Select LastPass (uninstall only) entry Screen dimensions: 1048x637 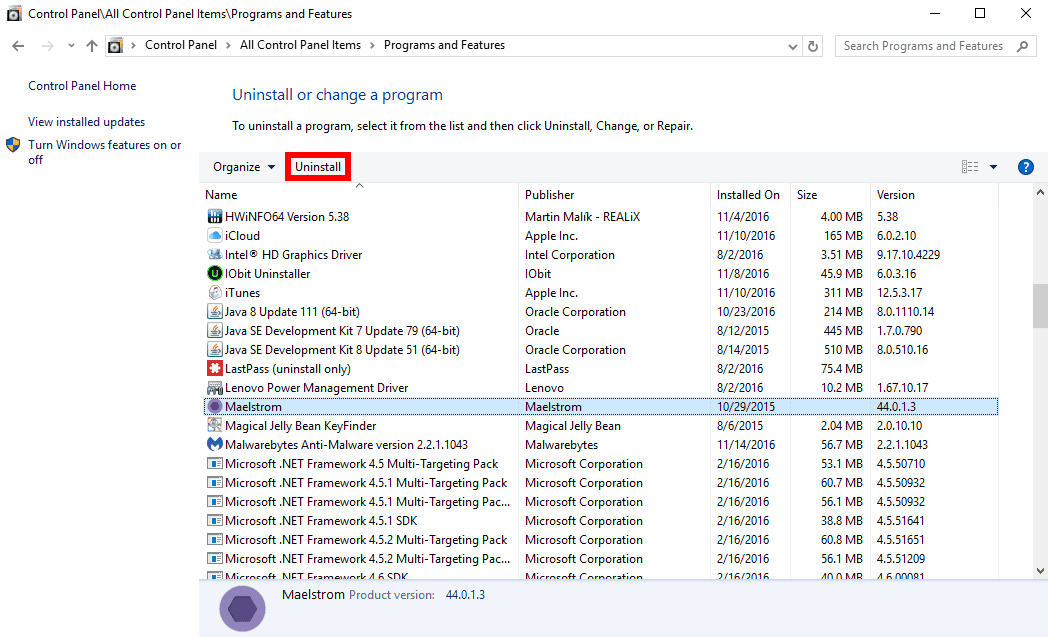coord(287,368)
